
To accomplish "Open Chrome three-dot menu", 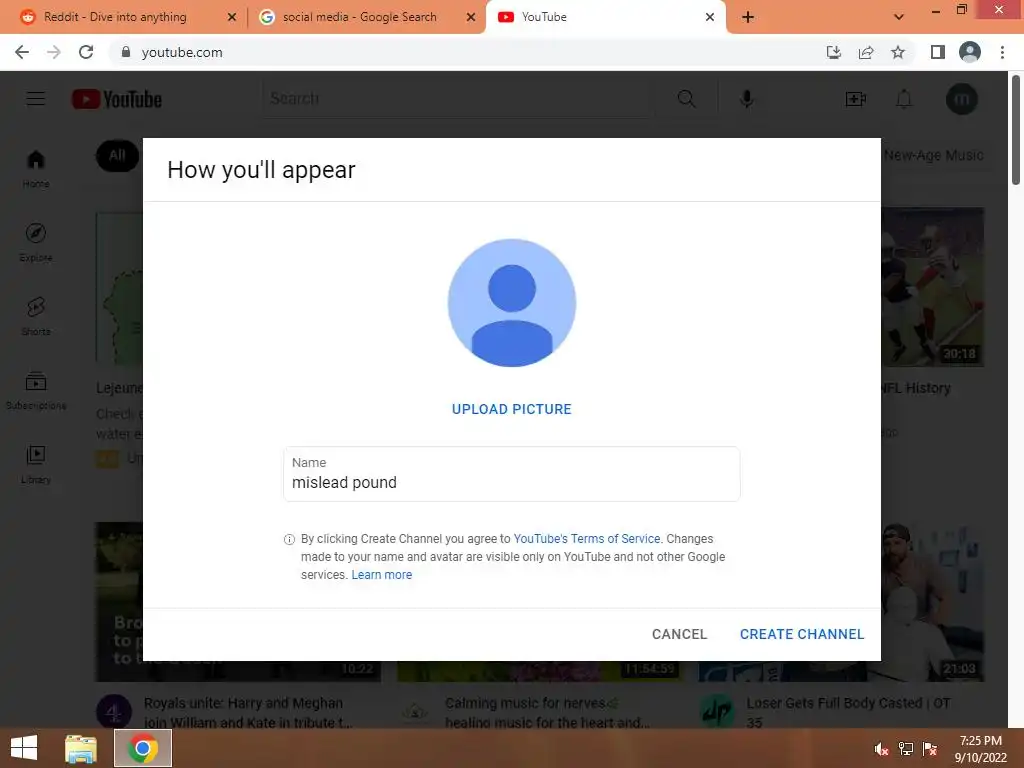I will click(x=1002, y=52).
